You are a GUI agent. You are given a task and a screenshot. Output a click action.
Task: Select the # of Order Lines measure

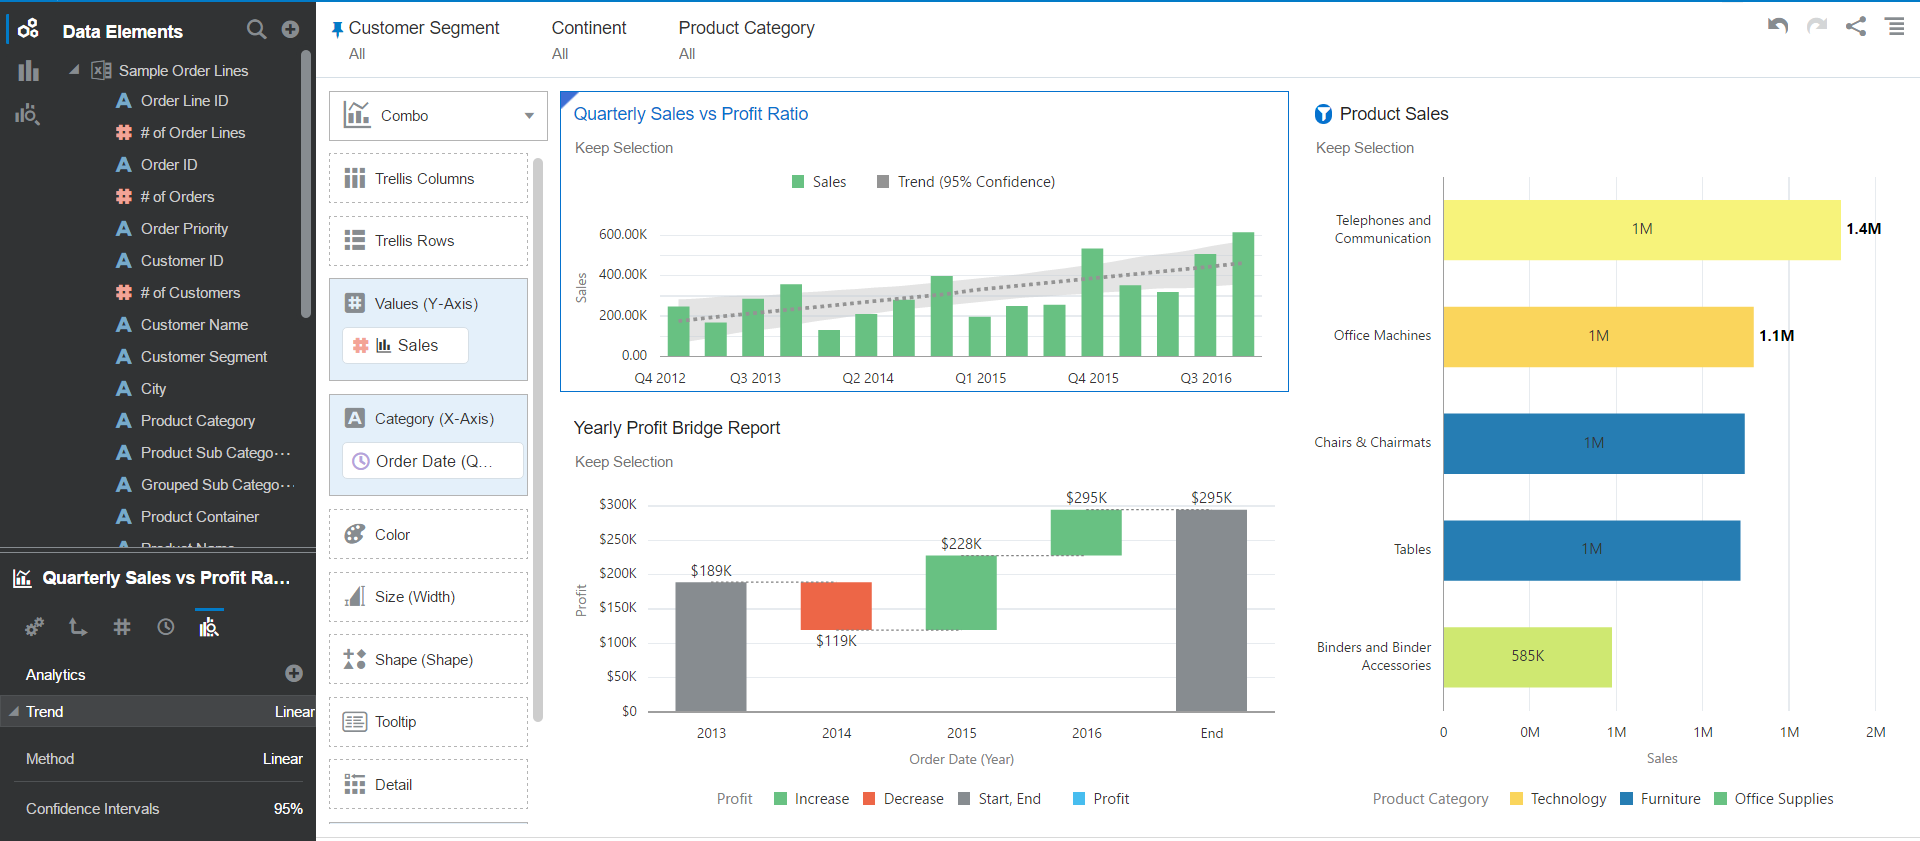click(x=192, y=133)
